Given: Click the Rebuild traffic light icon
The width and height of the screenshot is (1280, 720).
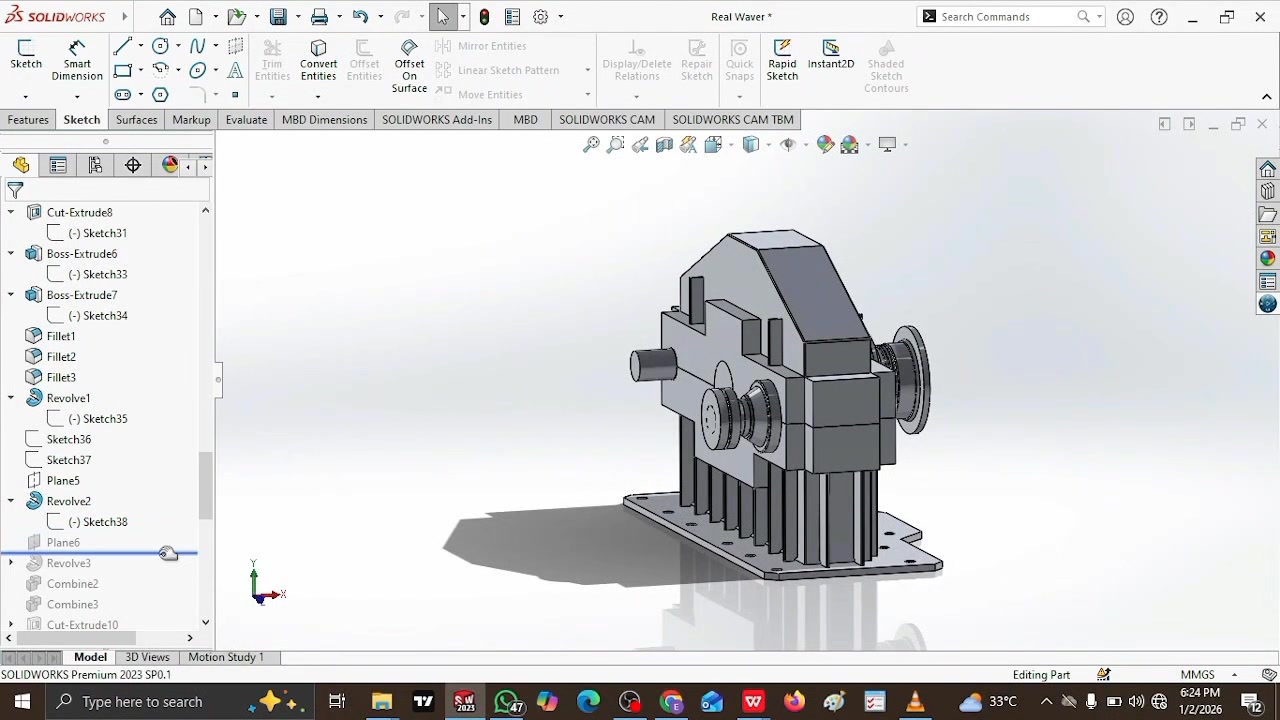Looking at the screenshot, I should [485, 17].
